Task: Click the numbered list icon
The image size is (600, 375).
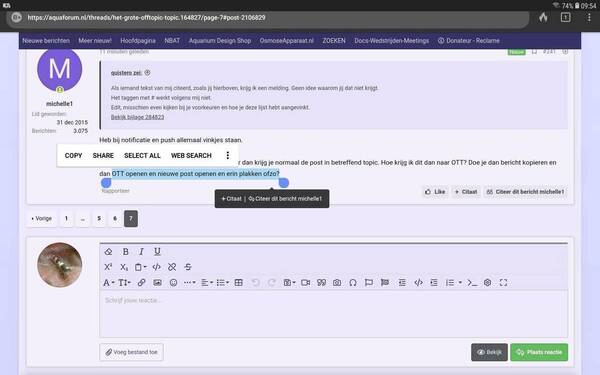Action: click(450, 283)
